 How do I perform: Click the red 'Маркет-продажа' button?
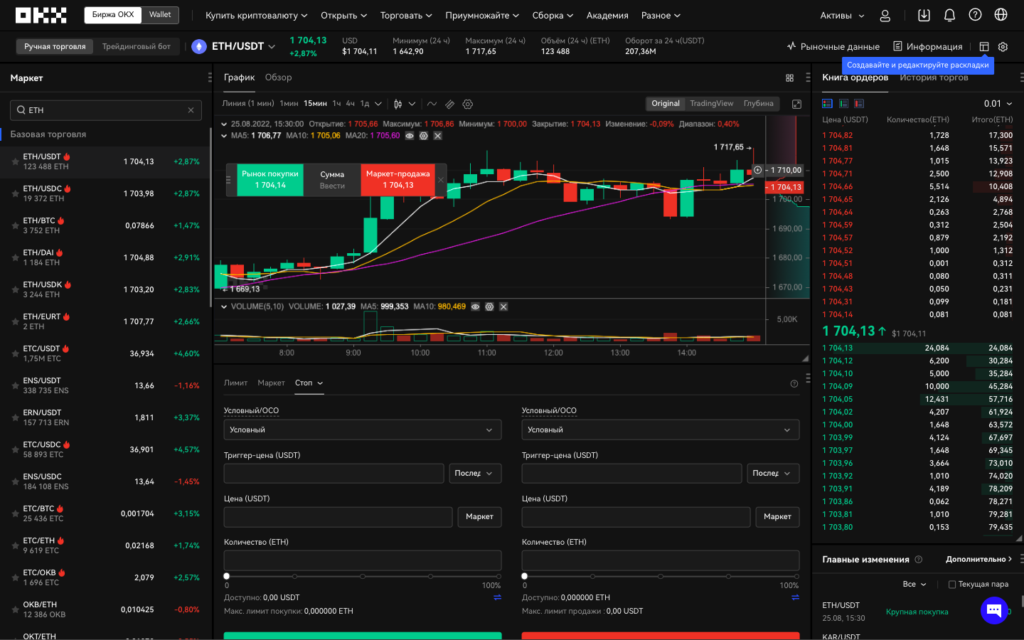397,179
